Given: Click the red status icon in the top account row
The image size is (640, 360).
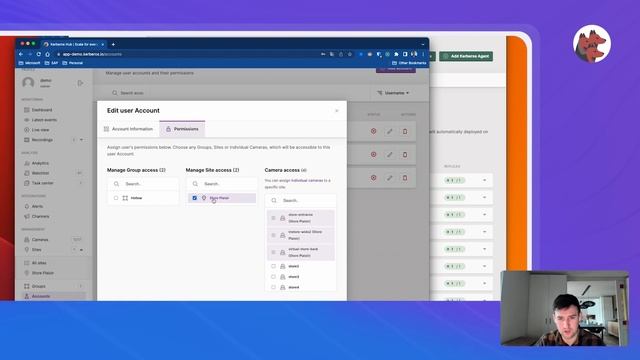Looking at the screenshot, I should click(373, 131).
